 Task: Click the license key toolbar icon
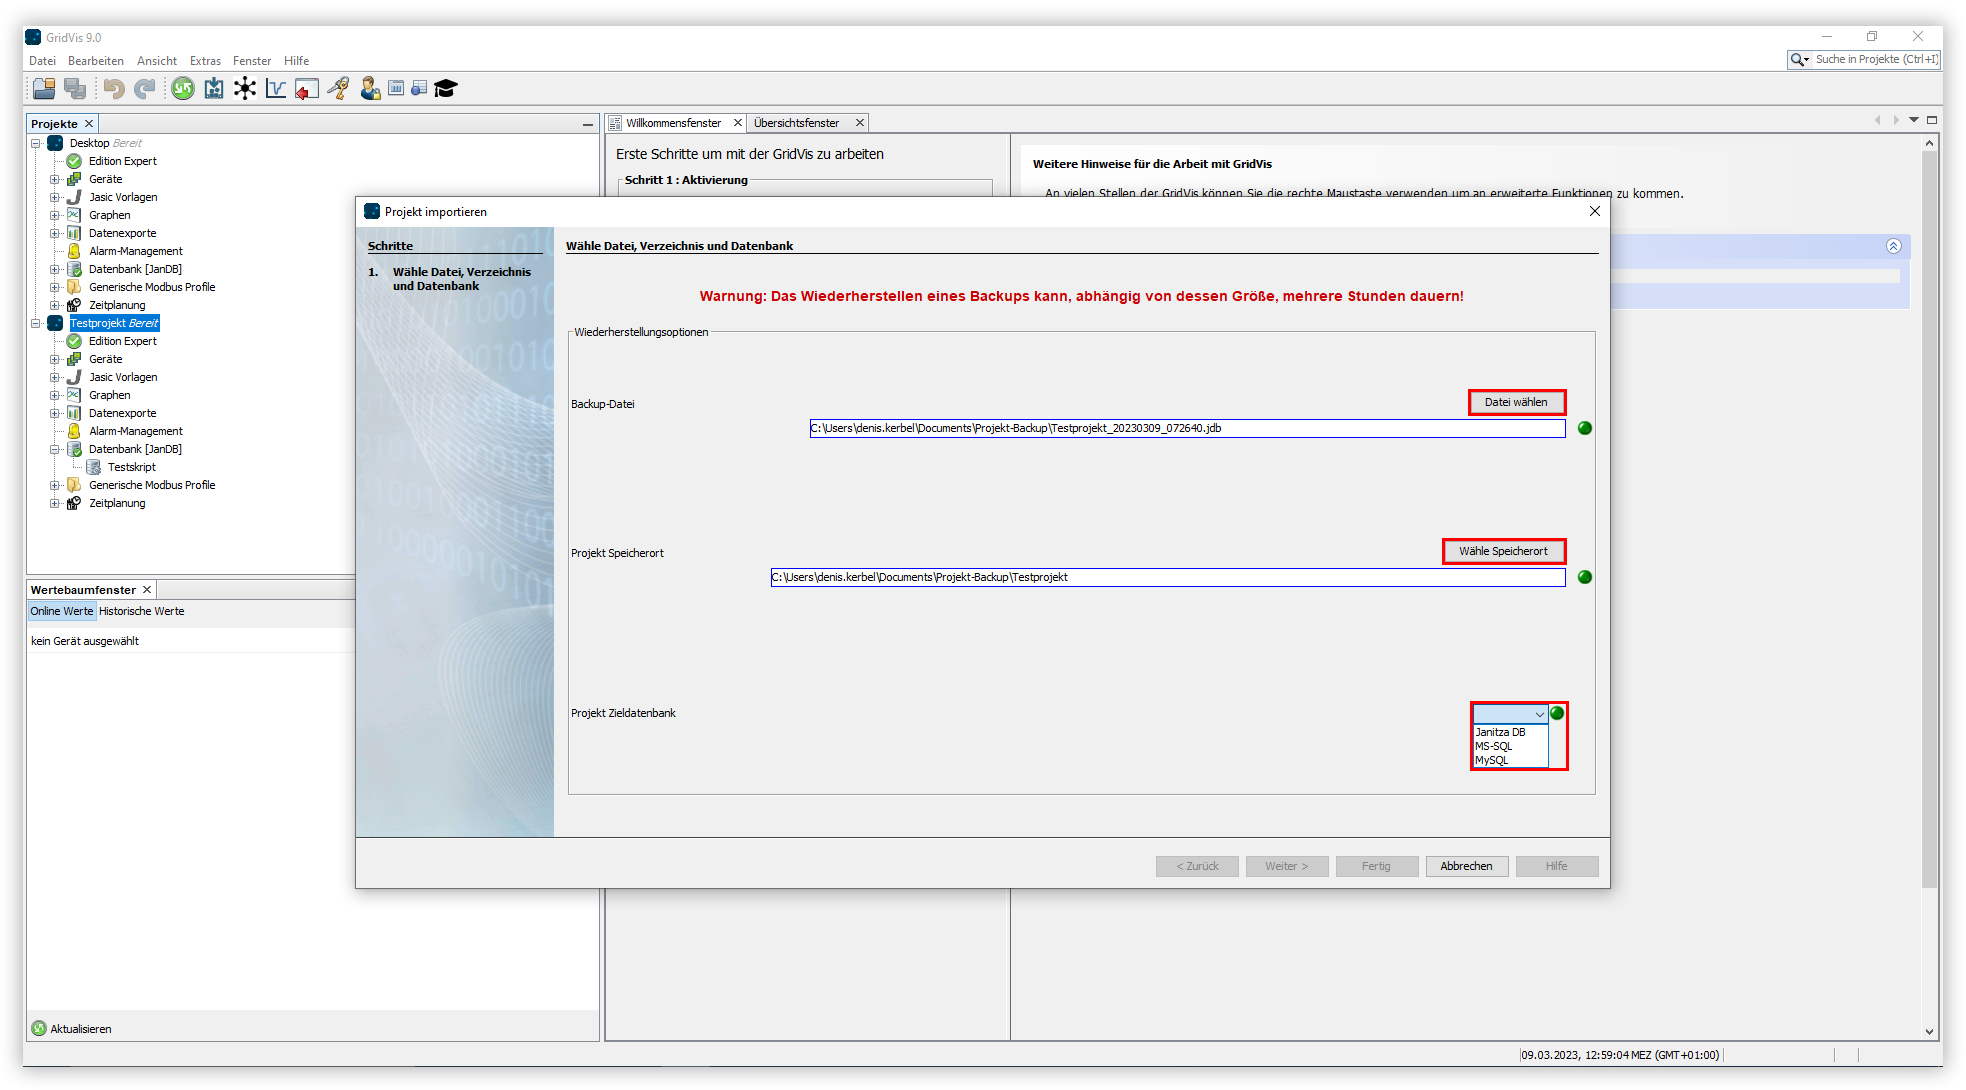pos(338,88)
